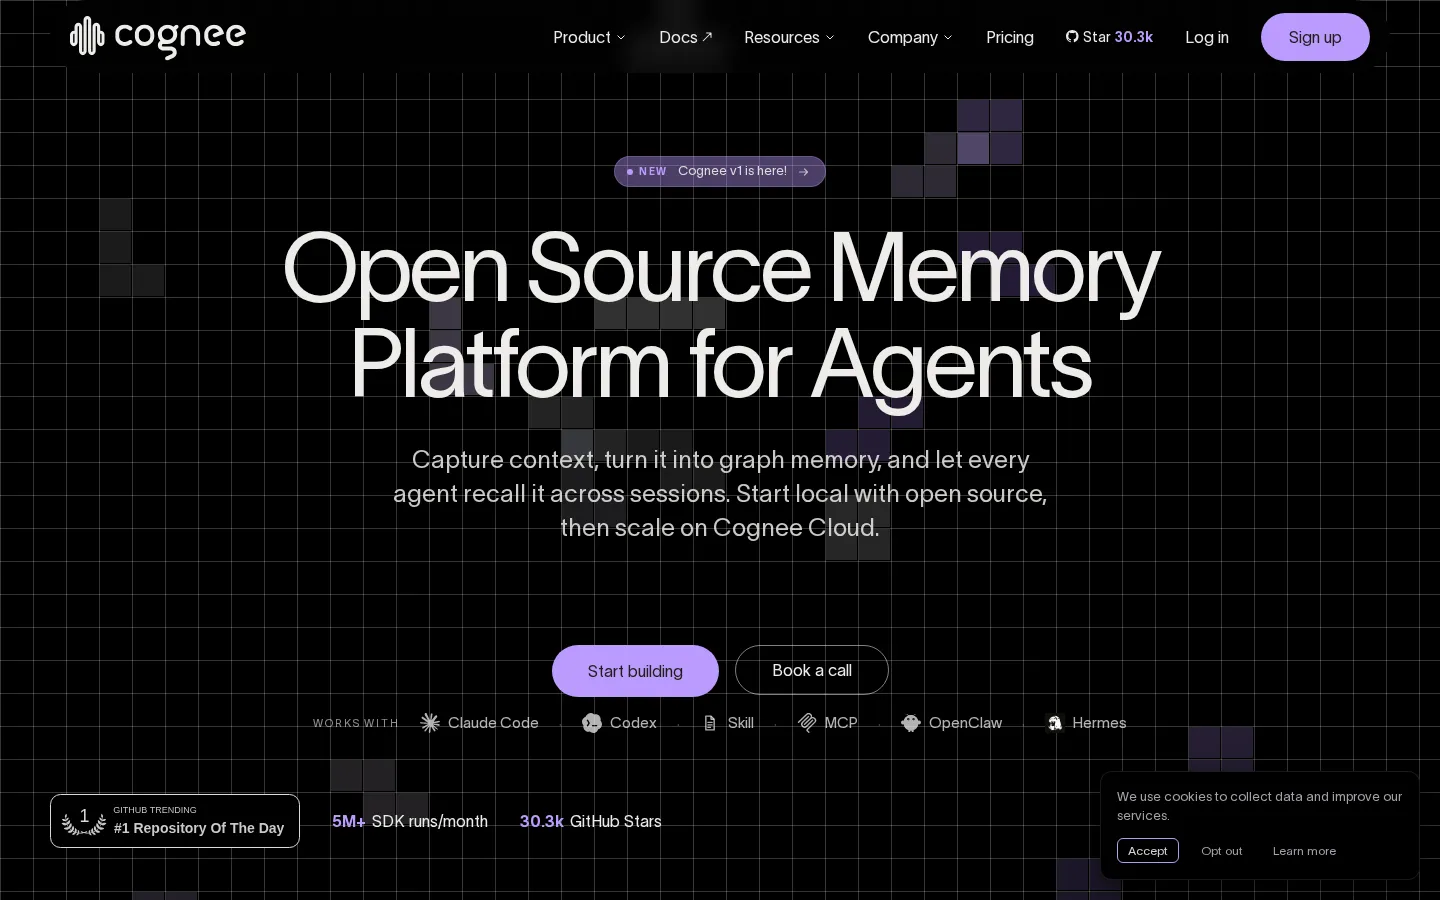
Task: Opt out of cookies
Action: click(1222, 851)
